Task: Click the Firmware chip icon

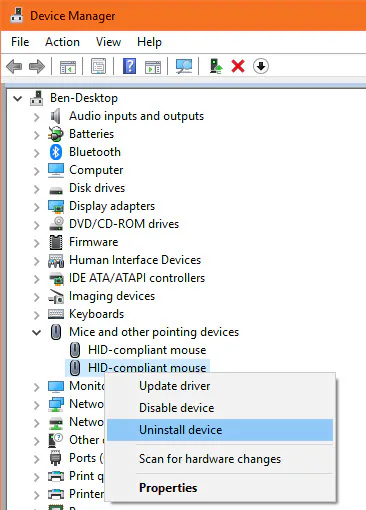Action: pyautogui.click(x=56, y=242)
